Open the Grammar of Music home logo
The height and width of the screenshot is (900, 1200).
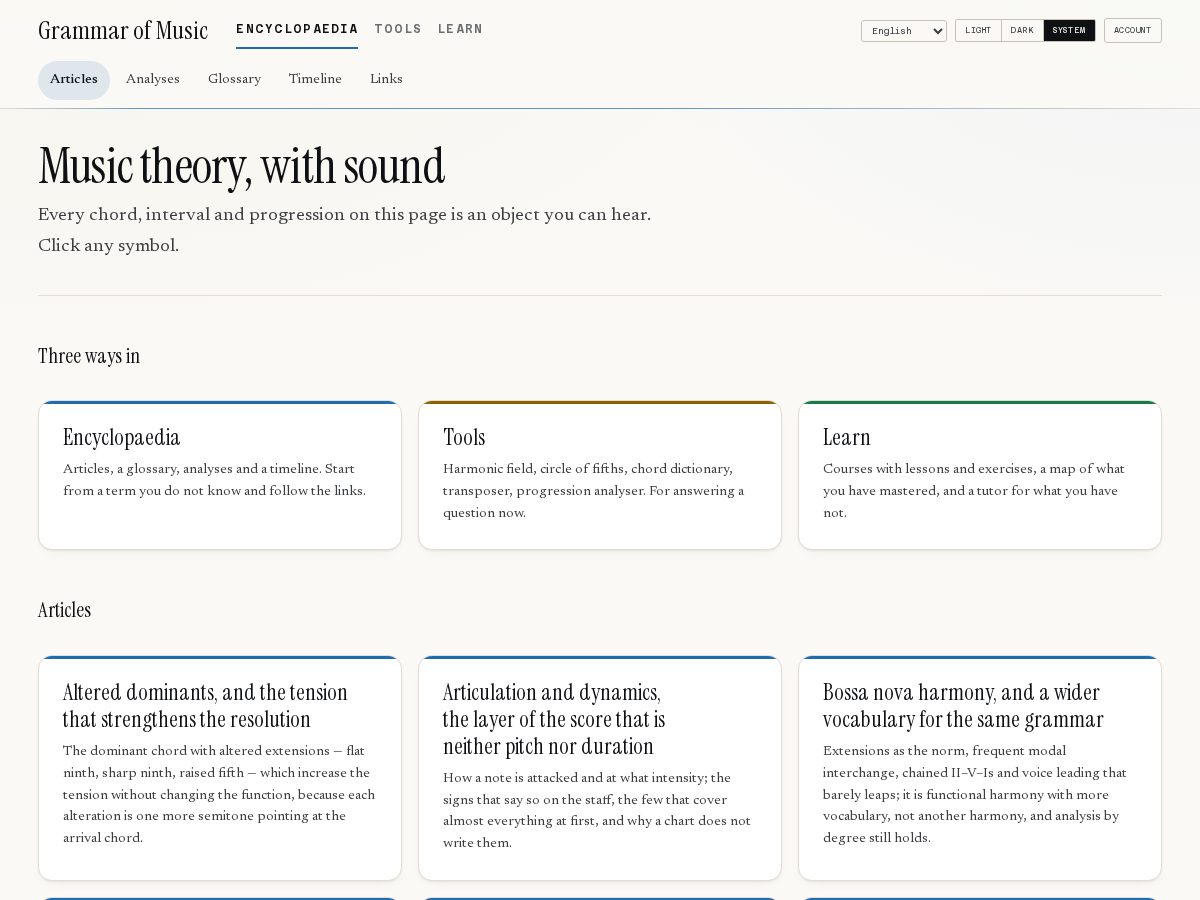[x=123, y=31]
